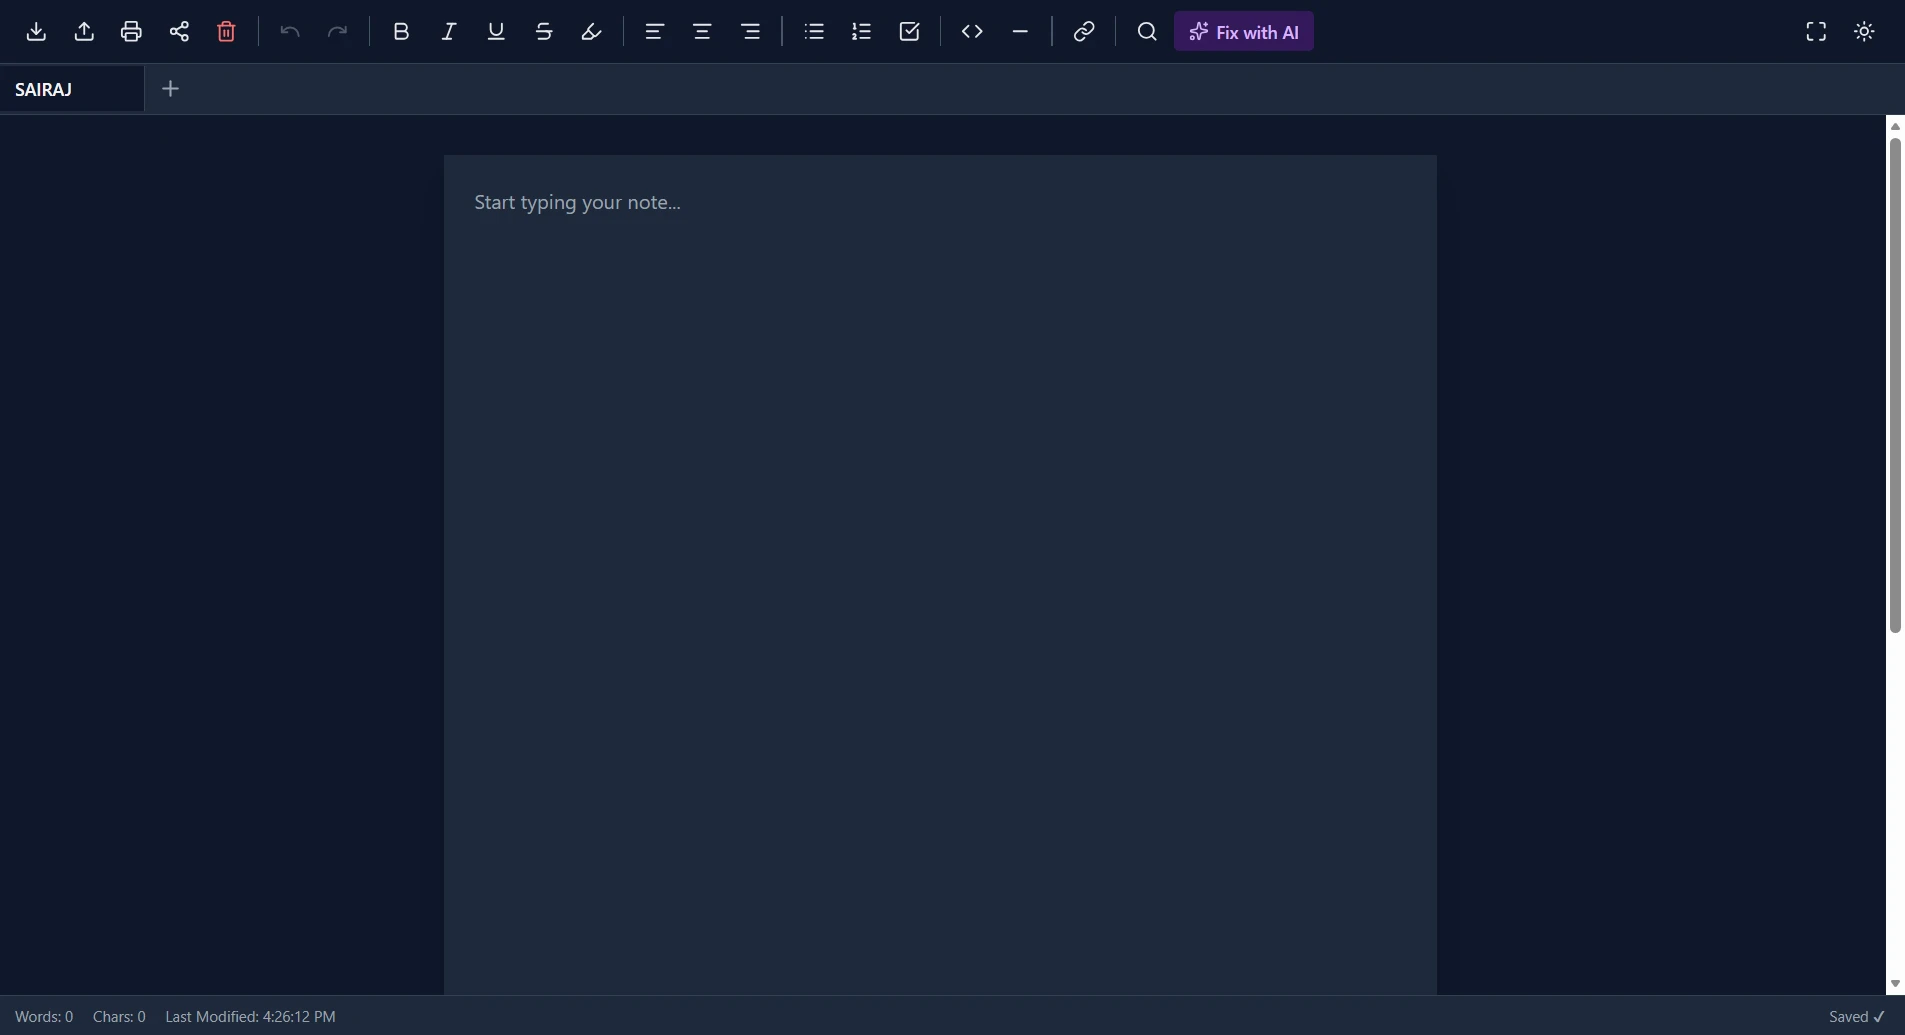
Task: Toggle italic formatting
Action: click(x=448, y=31)
